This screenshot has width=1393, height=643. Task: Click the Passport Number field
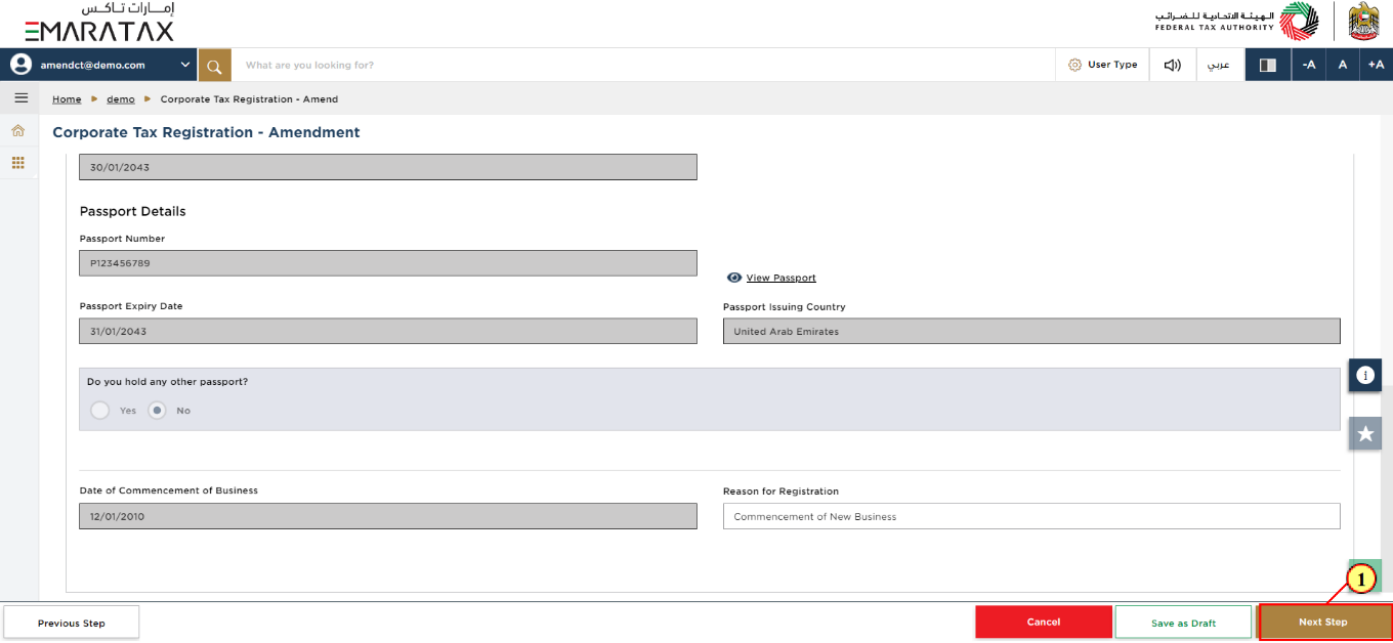tap(388, 263)
